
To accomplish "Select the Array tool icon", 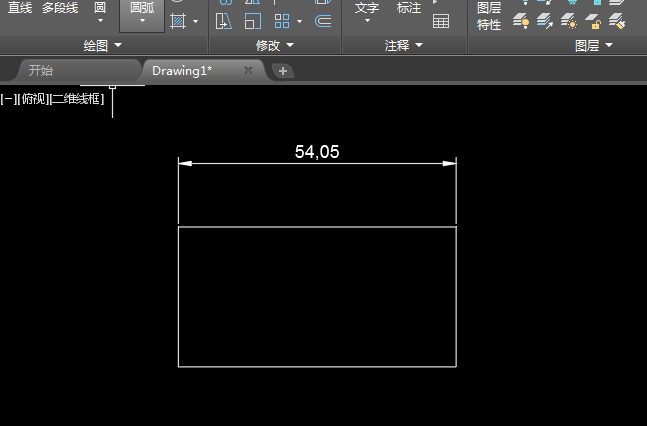I will [282, 21].
